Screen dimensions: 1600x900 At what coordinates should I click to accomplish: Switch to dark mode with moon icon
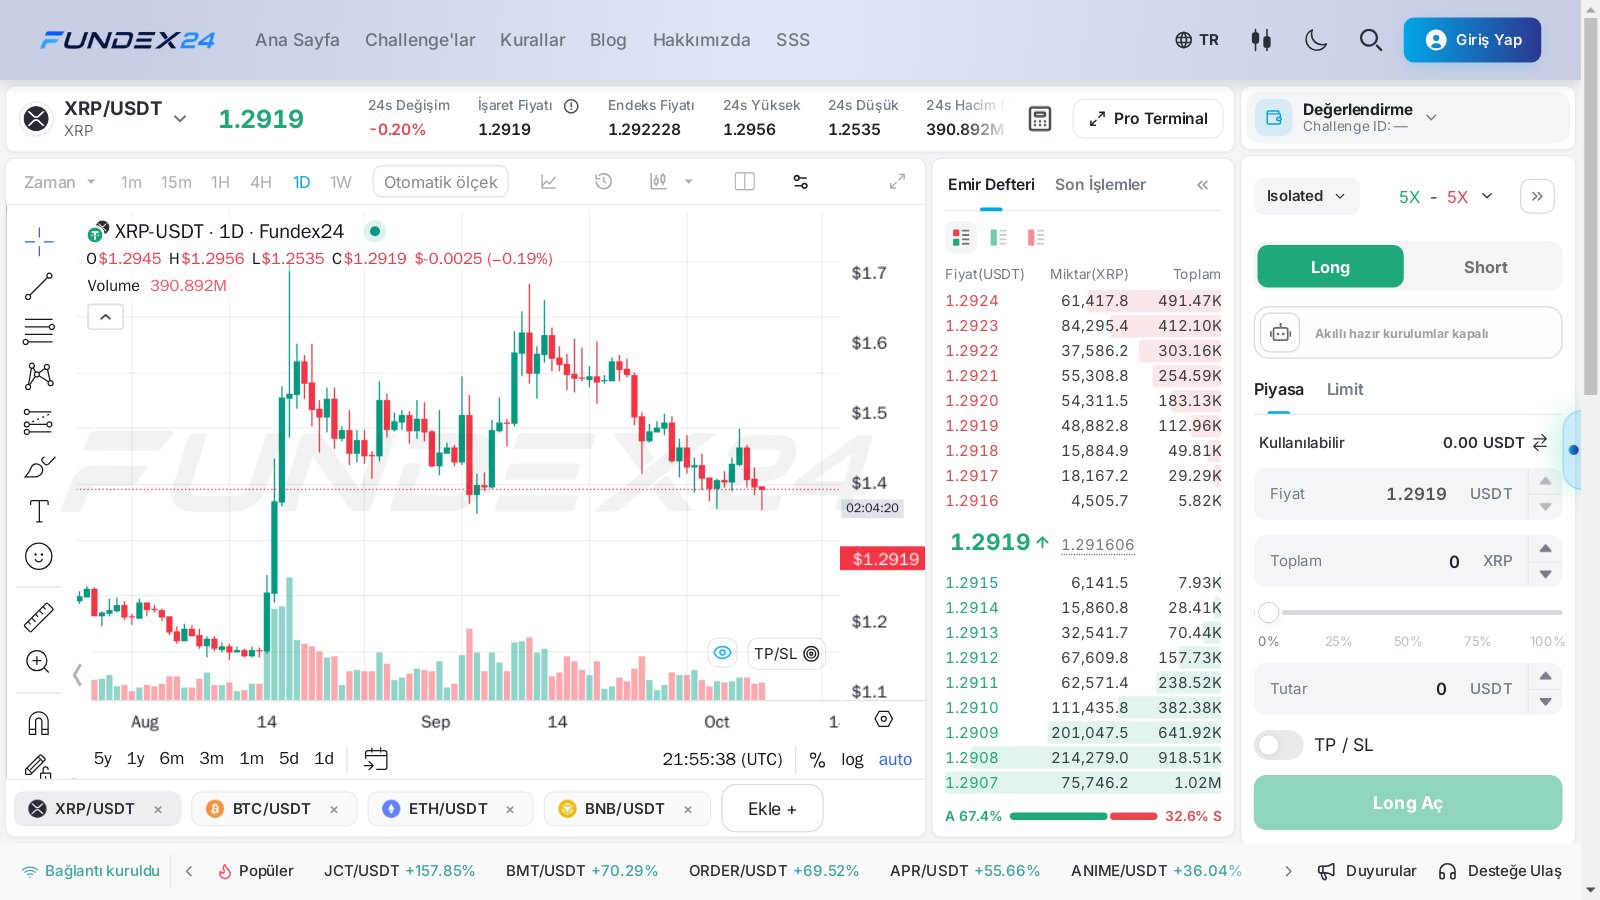pos(1316,40)
